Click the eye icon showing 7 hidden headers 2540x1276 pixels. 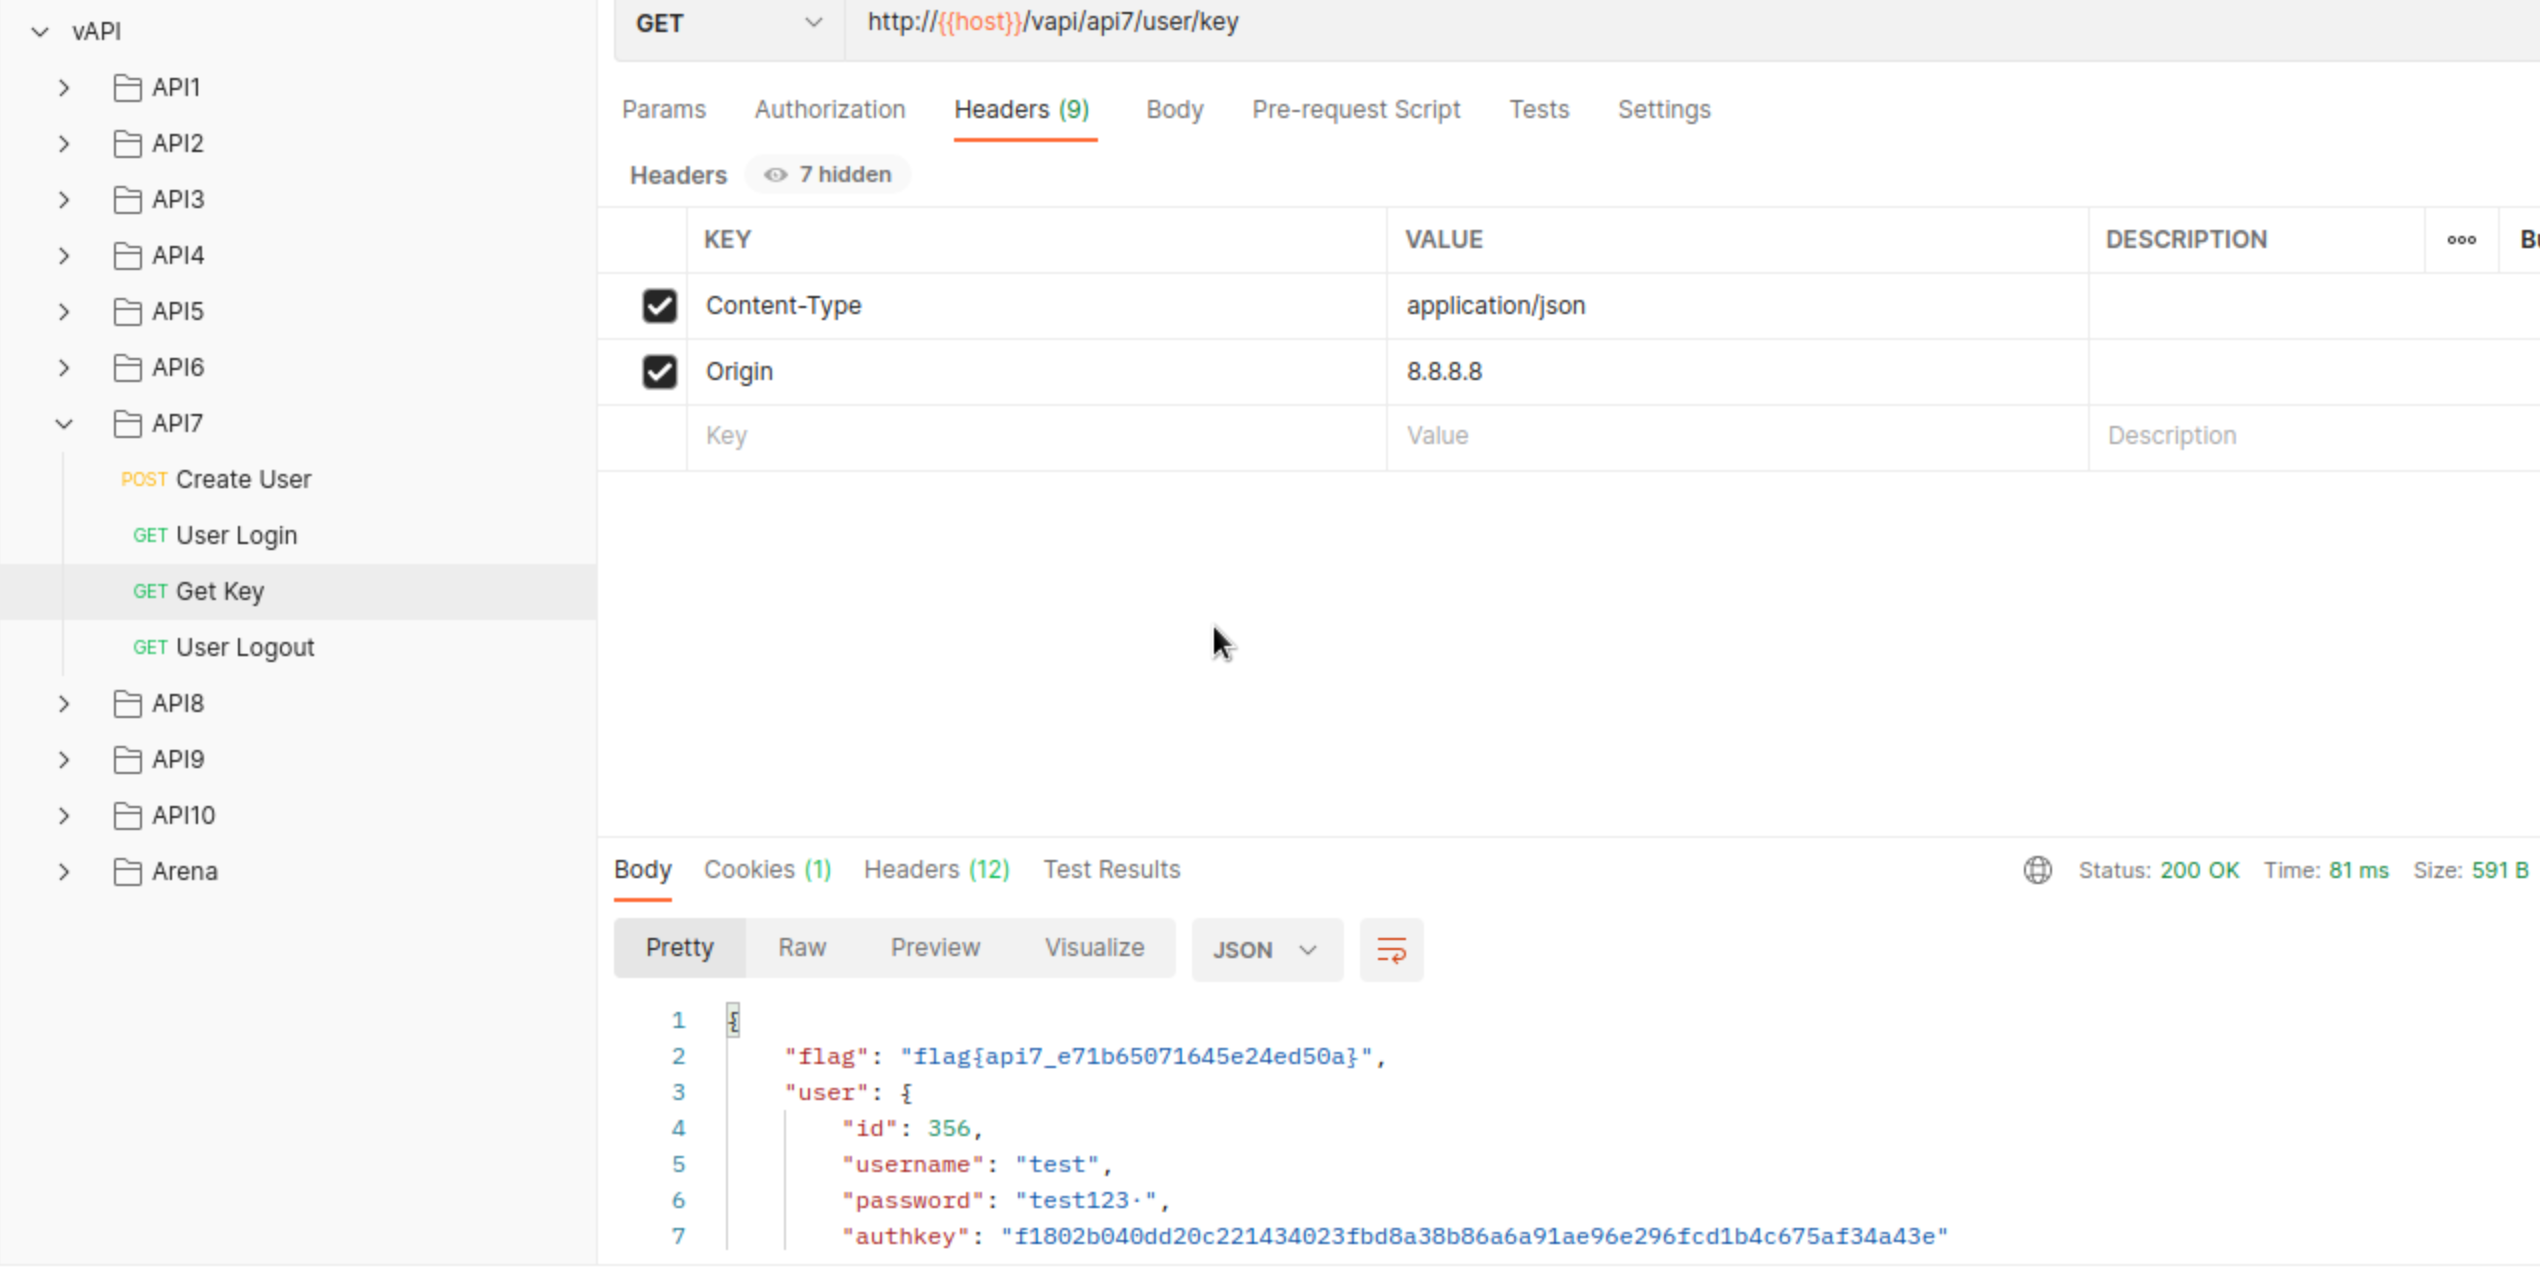pyautogui.click(x=775, y=175)
